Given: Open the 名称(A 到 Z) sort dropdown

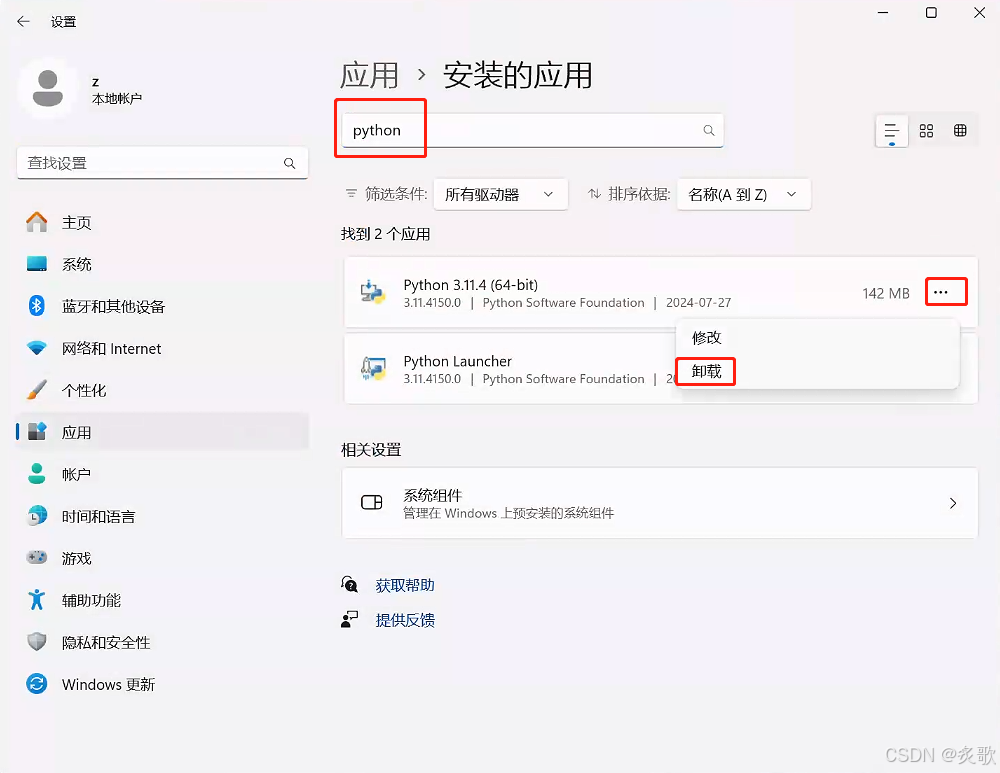Looking at the screenshot, I should point(744,195).
